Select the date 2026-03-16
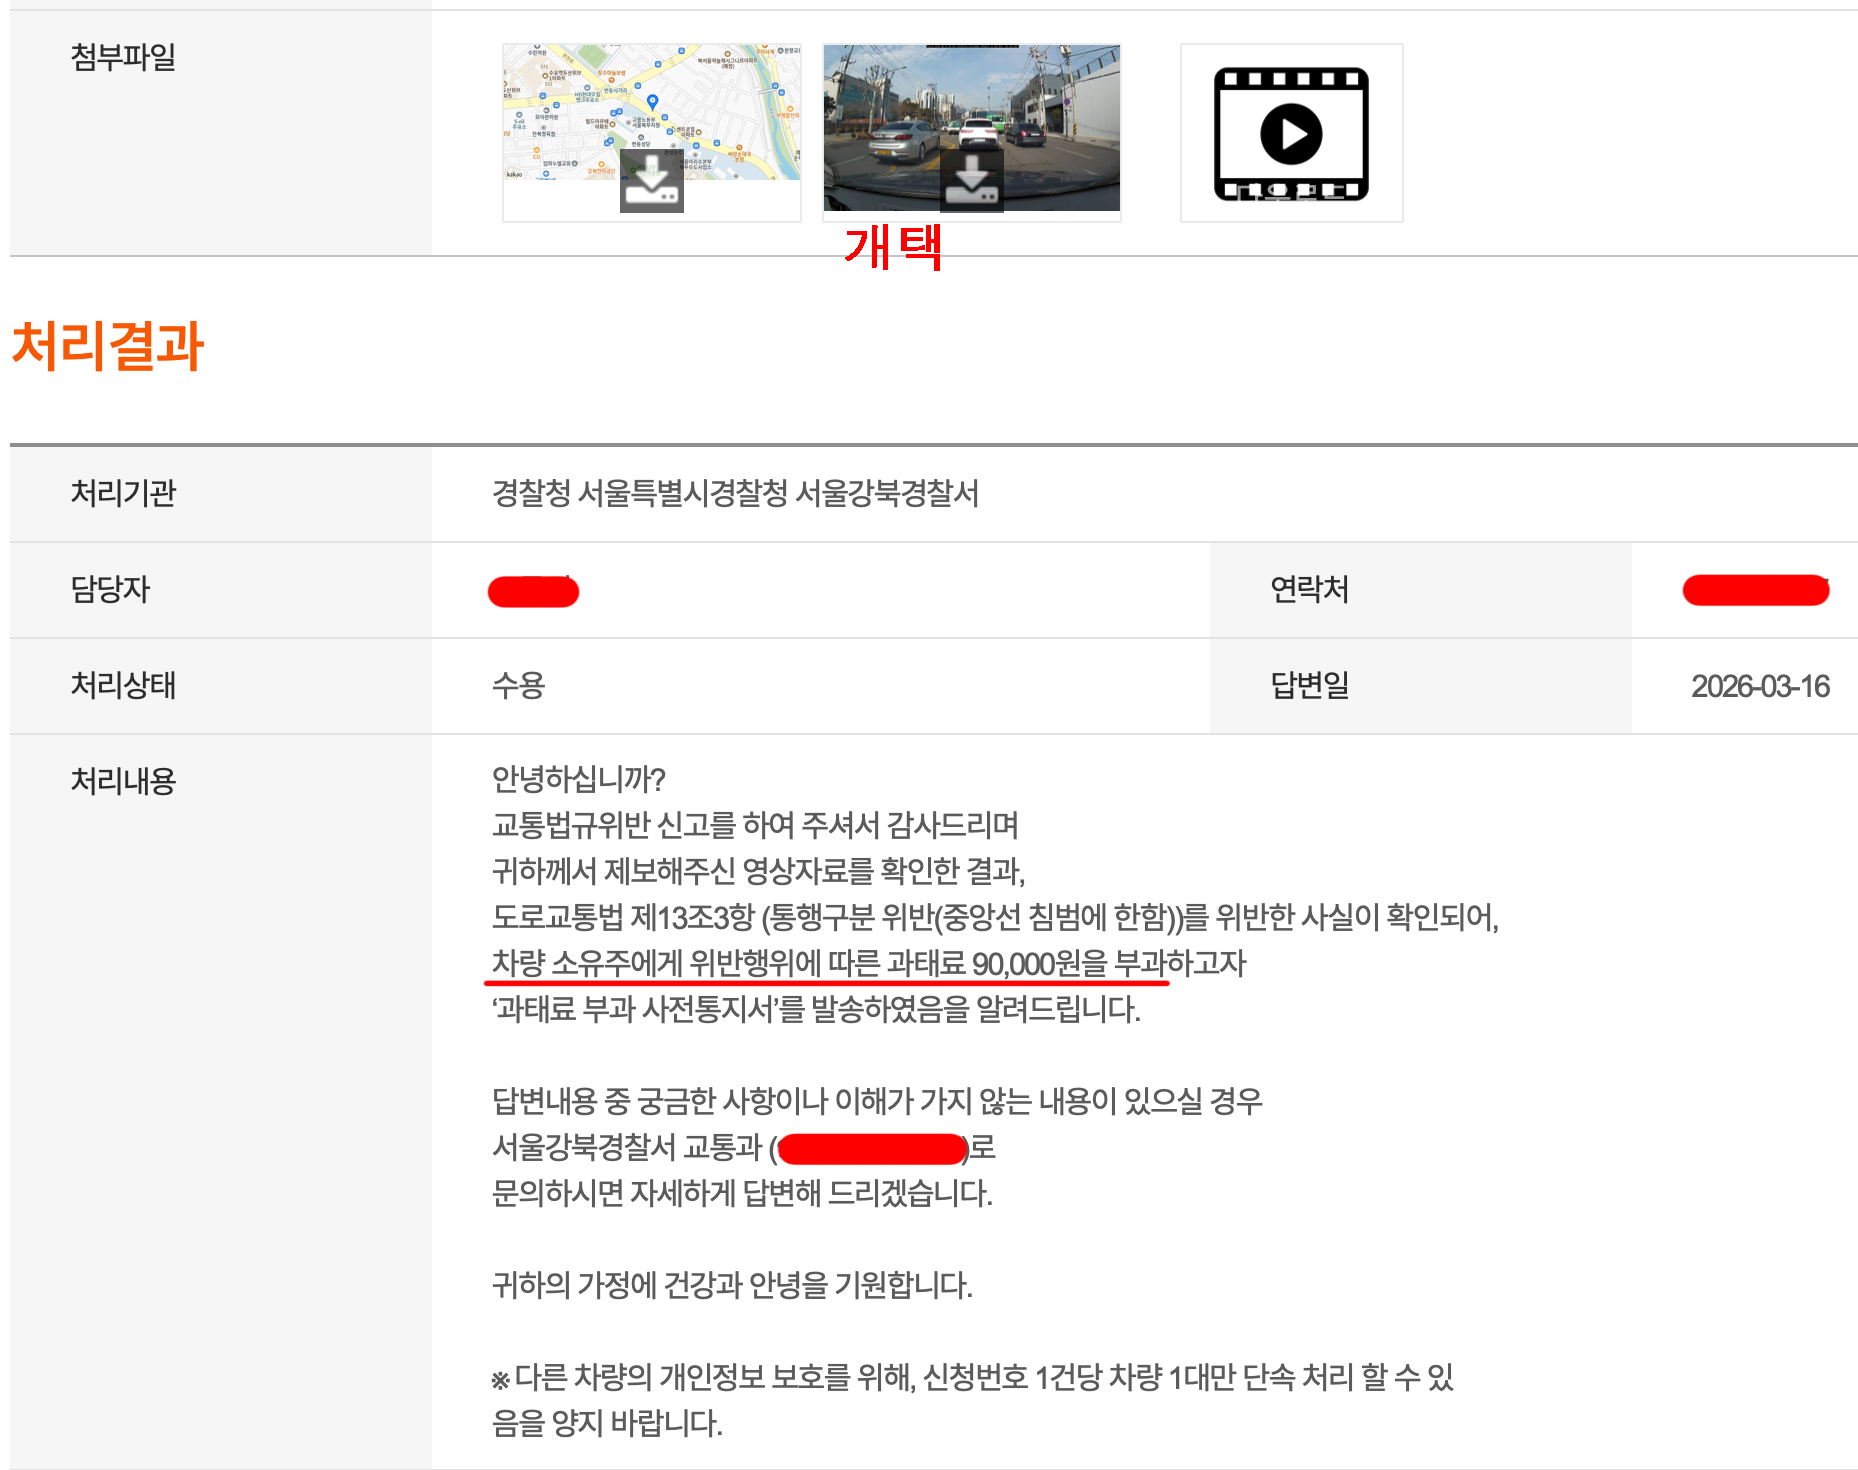This screenshot has width=1858, height=1470. tap(1760, 686)
